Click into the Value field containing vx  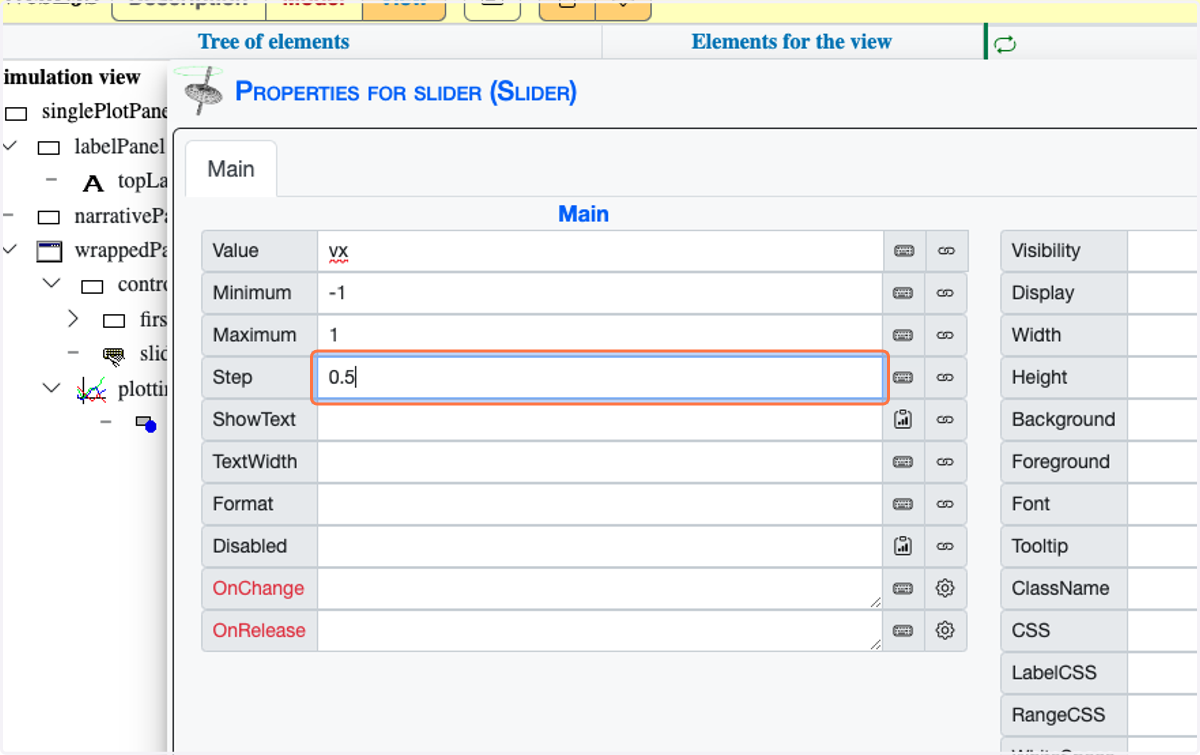600,251
